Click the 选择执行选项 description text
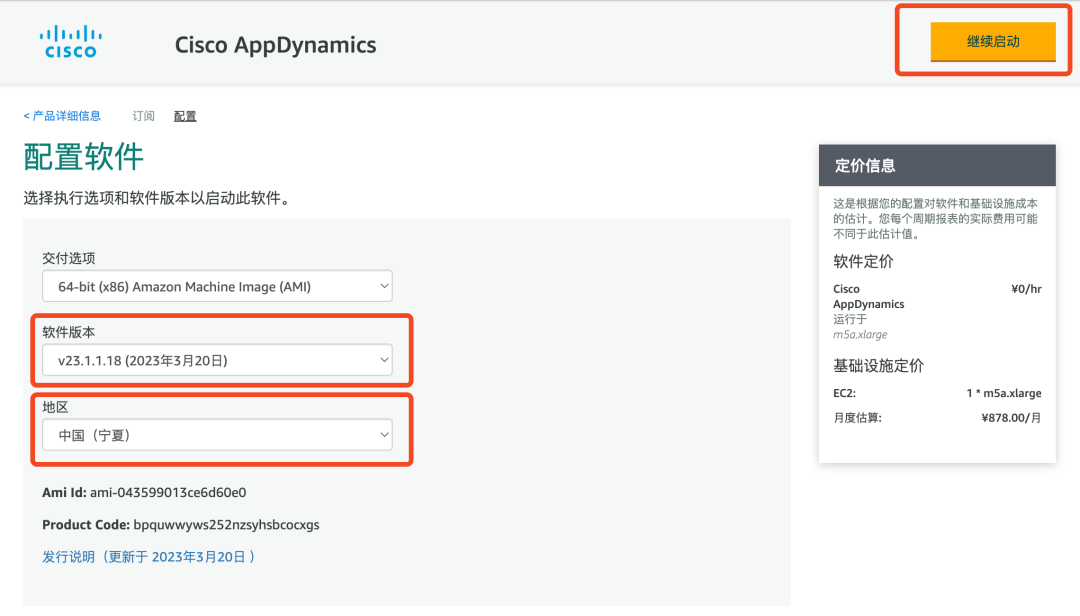1080x616 pixels. pyautogui.click(x=156, y=198)
